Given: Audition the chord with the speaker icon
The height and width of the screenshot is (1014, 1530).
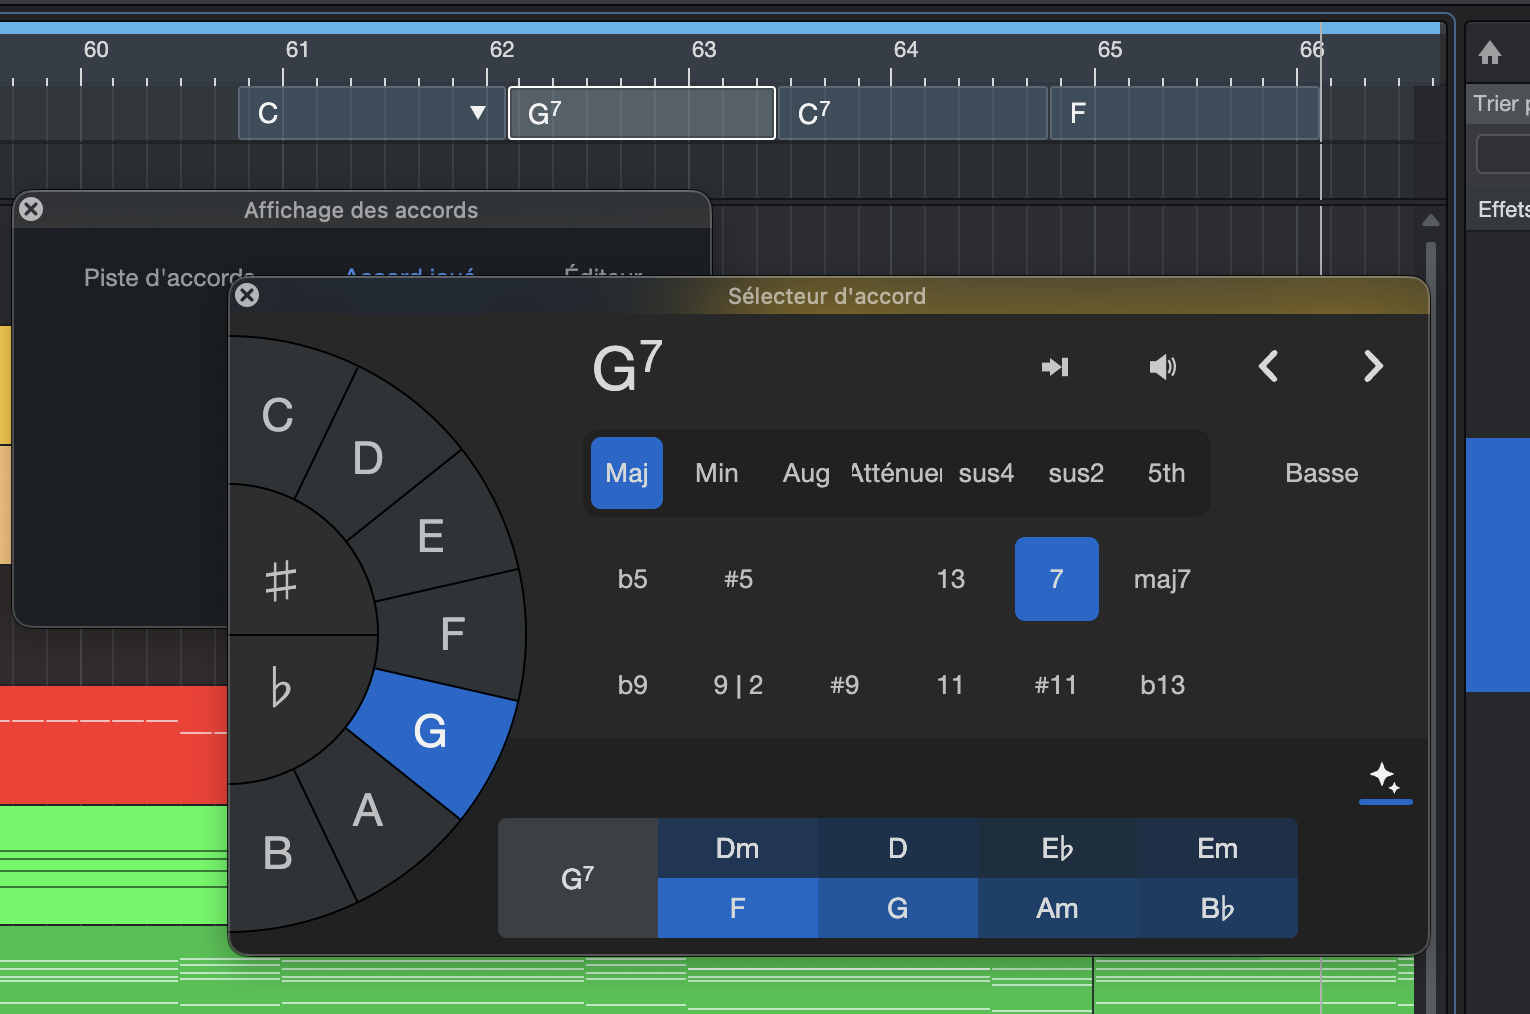Looking at the screenshot, I should tap(1163, 367).
